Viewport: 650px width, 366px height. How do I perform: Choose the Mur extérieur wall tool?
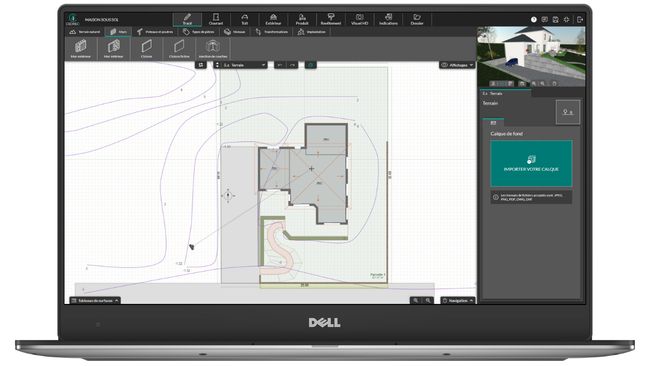(81, 48)
